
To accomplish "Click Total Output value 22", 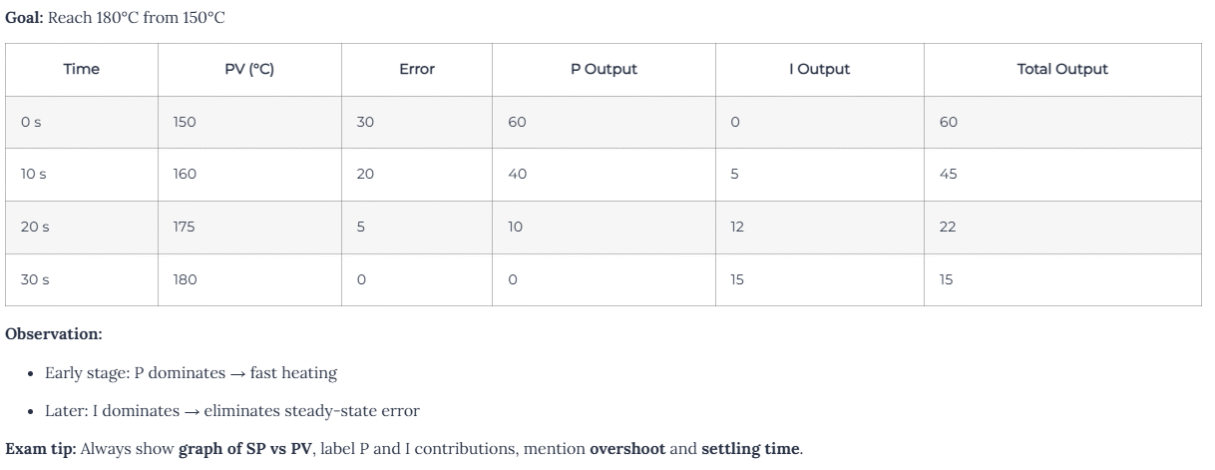I will click(948, 227).
